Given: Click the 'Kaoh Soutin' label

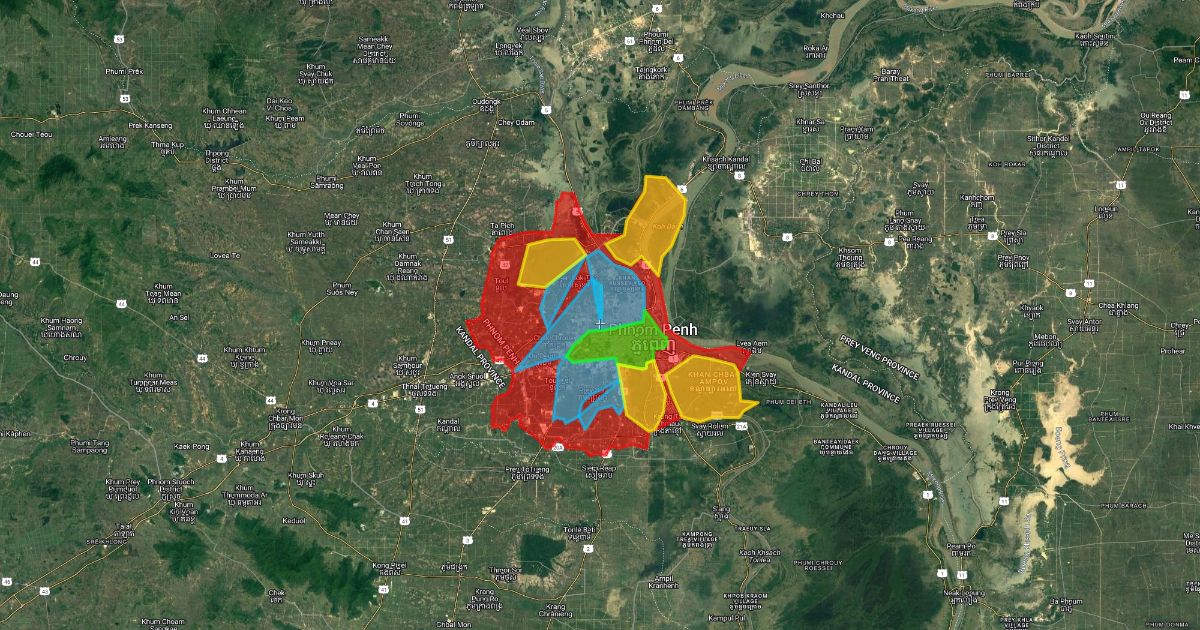Looking at the screenshot, I should [x=1095, y=37].
